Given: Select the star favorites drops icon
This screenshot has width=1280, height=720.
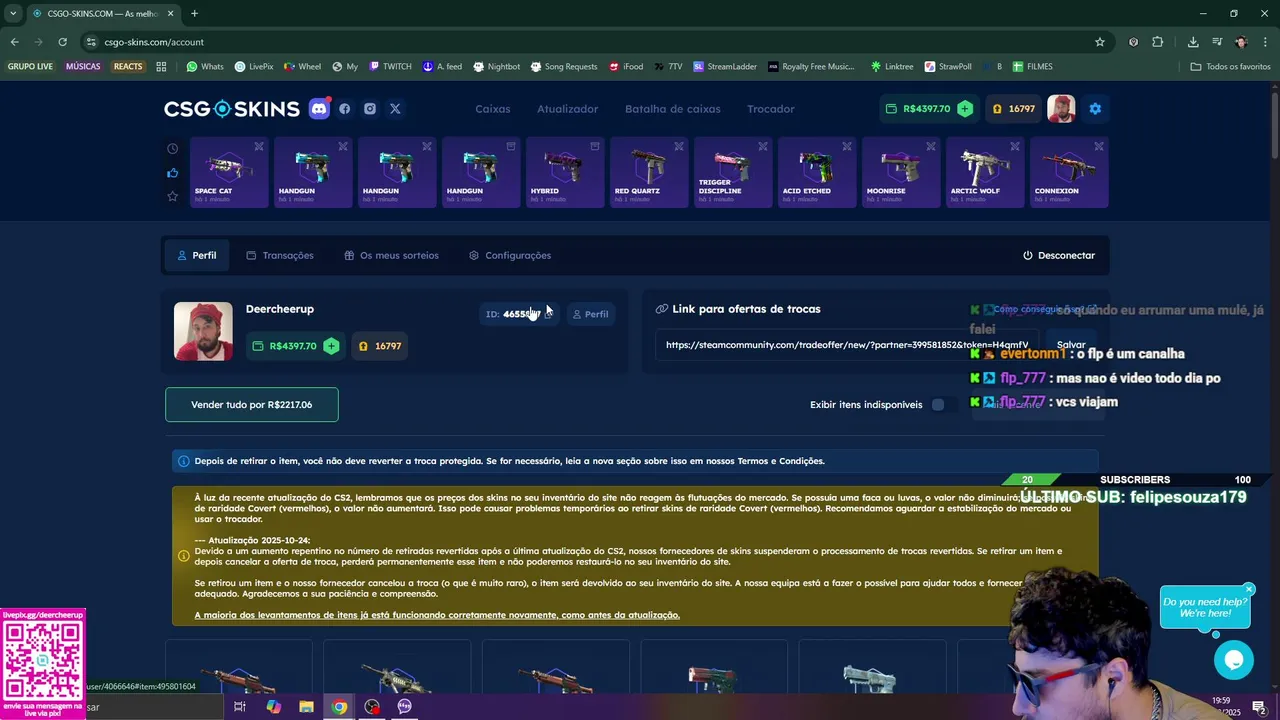Looking at the screenshot, I should coord(172,196).
